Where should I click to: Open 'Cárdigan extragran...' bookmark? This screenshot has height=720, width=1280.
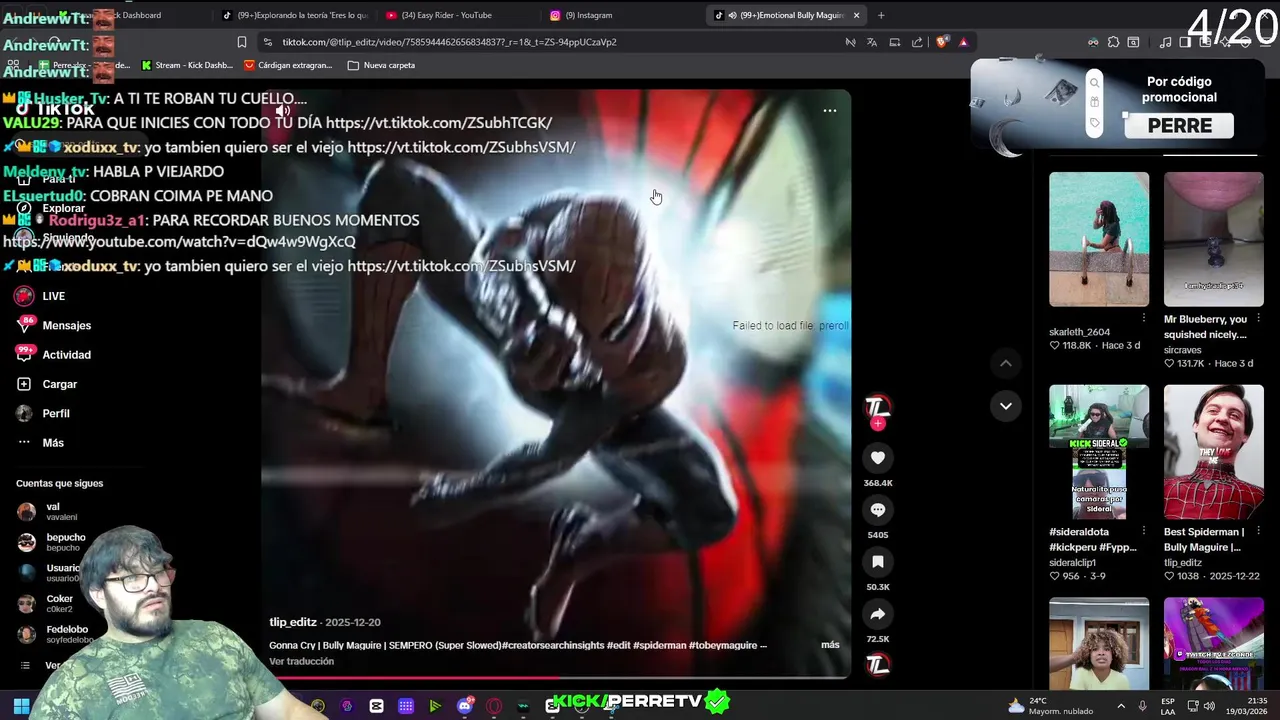[288, 65]
